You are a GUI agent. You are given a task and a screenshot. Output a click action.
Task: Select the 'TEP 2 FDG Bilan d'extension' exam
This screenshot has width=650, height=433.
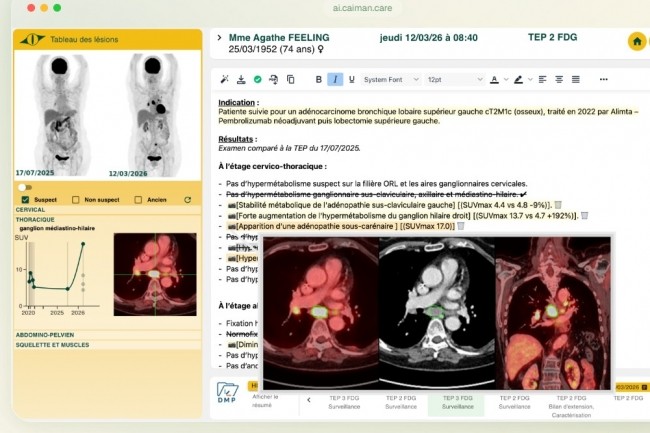pos(571,406)
